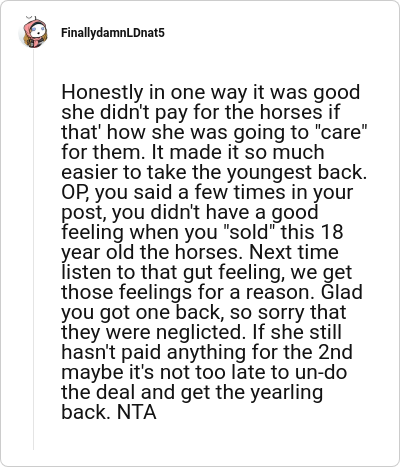The height and width of the screenshot is (467, 400).
Task: Click the number "18" in the comment
Action: pos(332,232)
